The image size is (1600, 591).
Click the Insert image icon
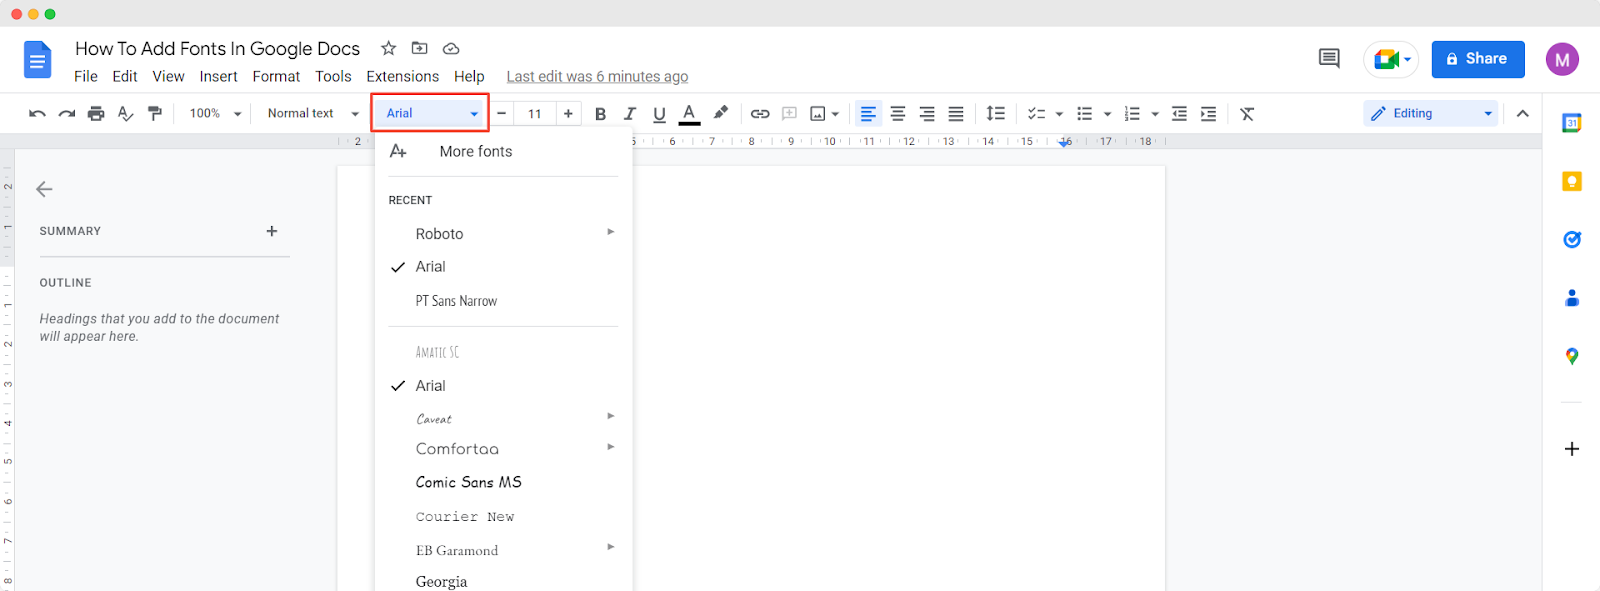[818, 114]
